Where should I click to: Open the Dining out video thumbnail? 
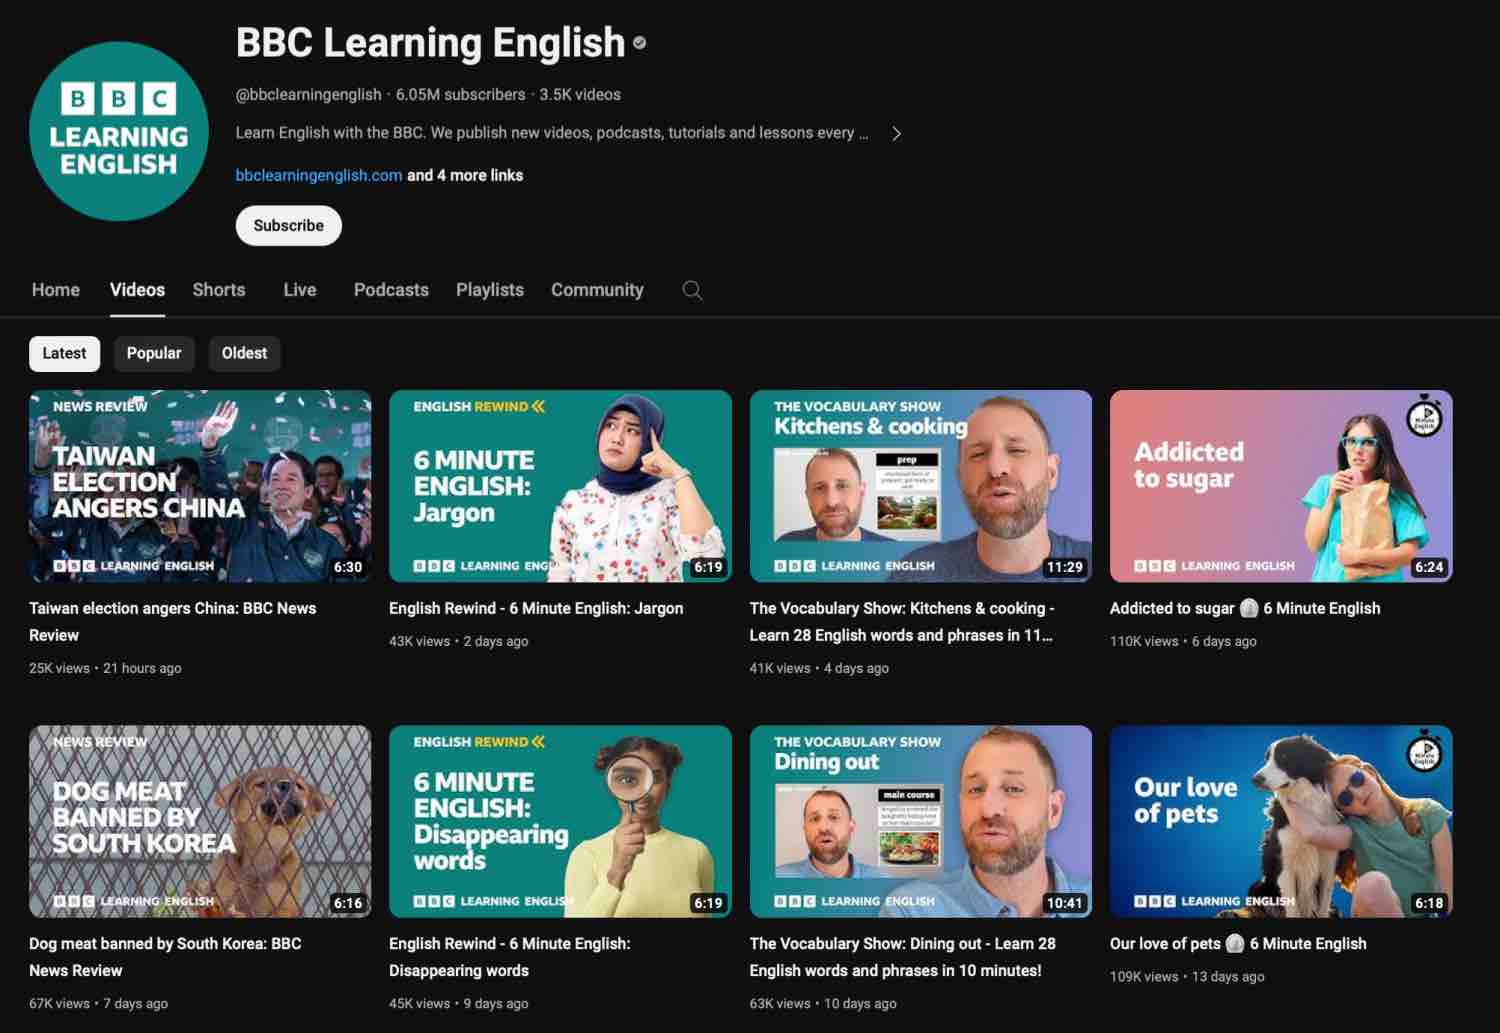click(921, 821)
